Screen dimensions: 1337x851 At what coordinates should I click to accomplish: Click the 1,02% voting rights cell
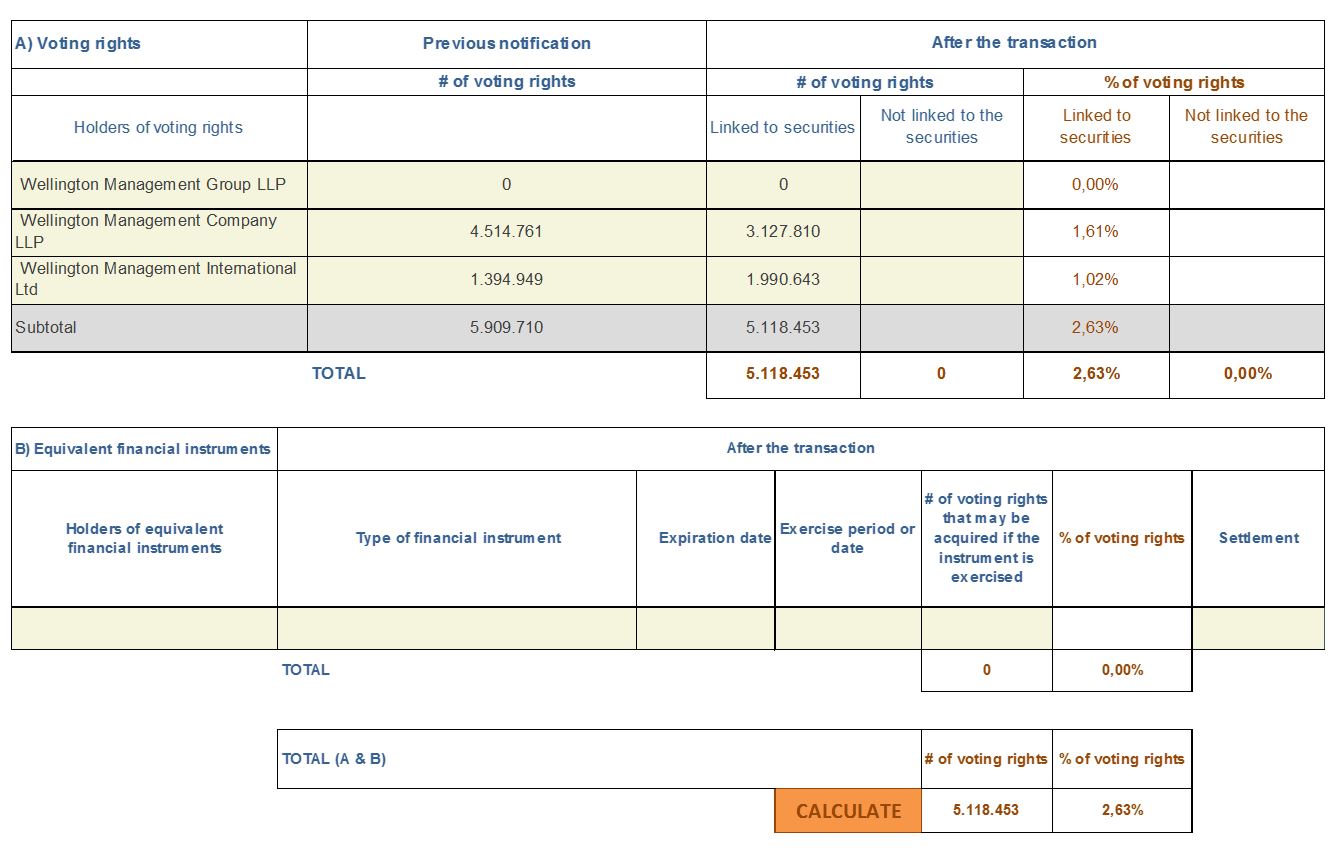coord(1096,280)
